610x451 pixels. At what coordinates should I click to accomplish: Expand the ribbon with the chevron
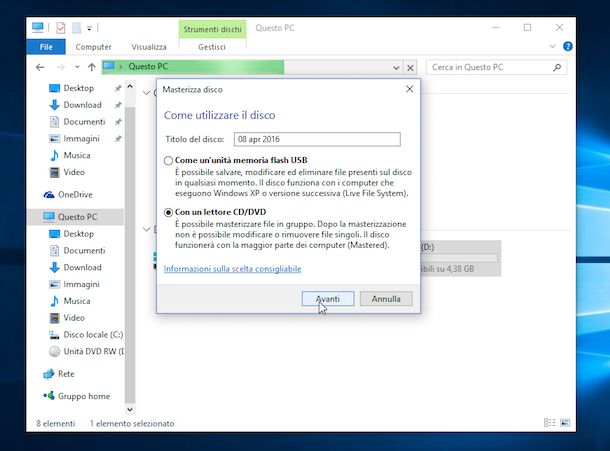tap(552, 47)
